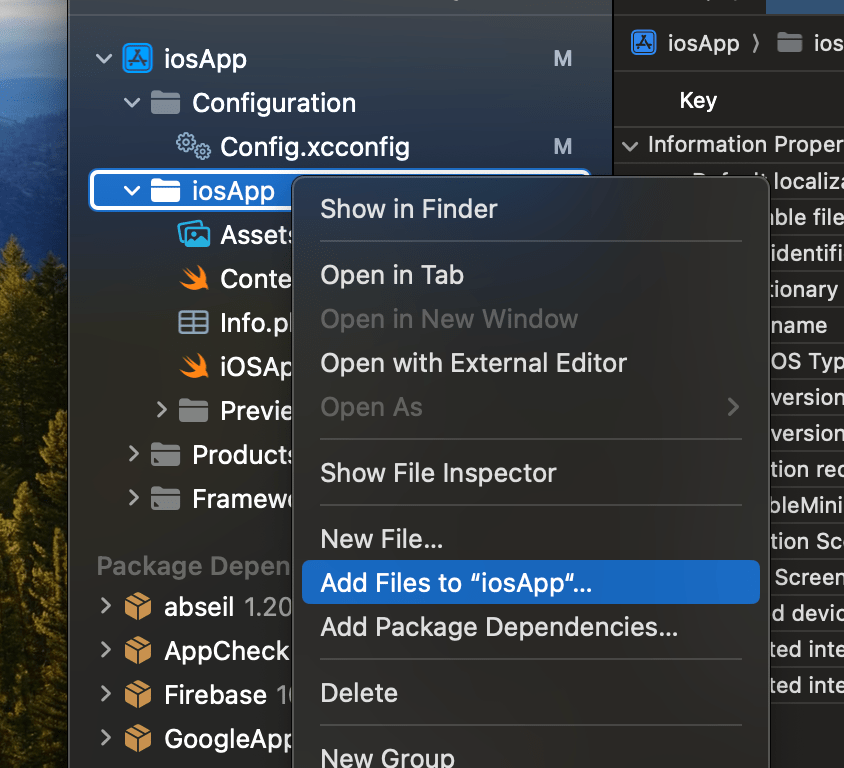Click the Firebase package box icon
The height and width of the screenshot is (768, 844).
click(x=137, y=695)
